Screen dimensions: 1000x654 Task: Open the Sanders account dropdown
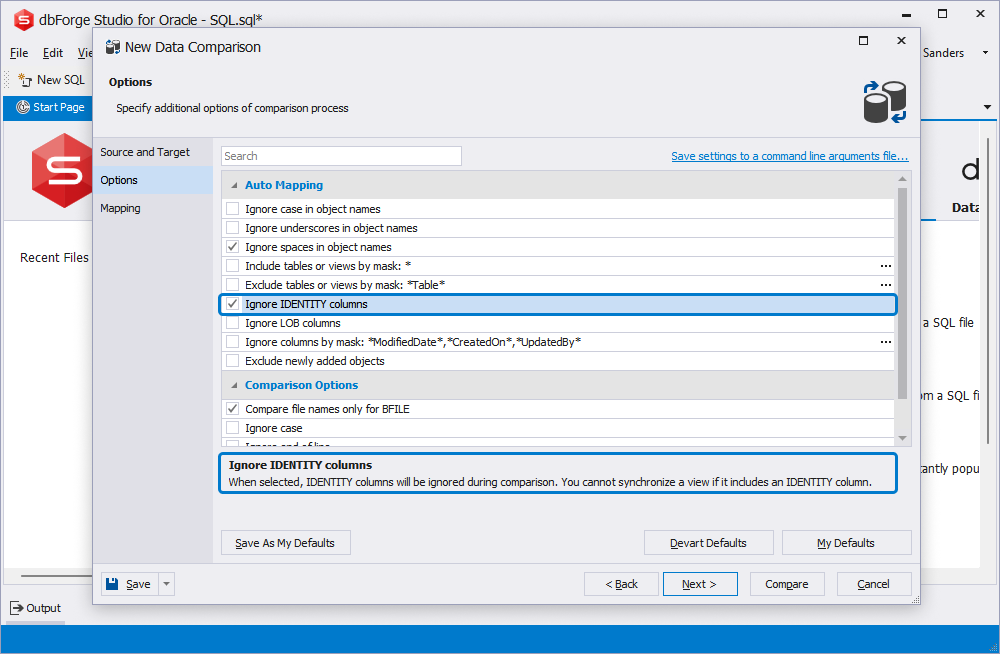coord(986,53)
